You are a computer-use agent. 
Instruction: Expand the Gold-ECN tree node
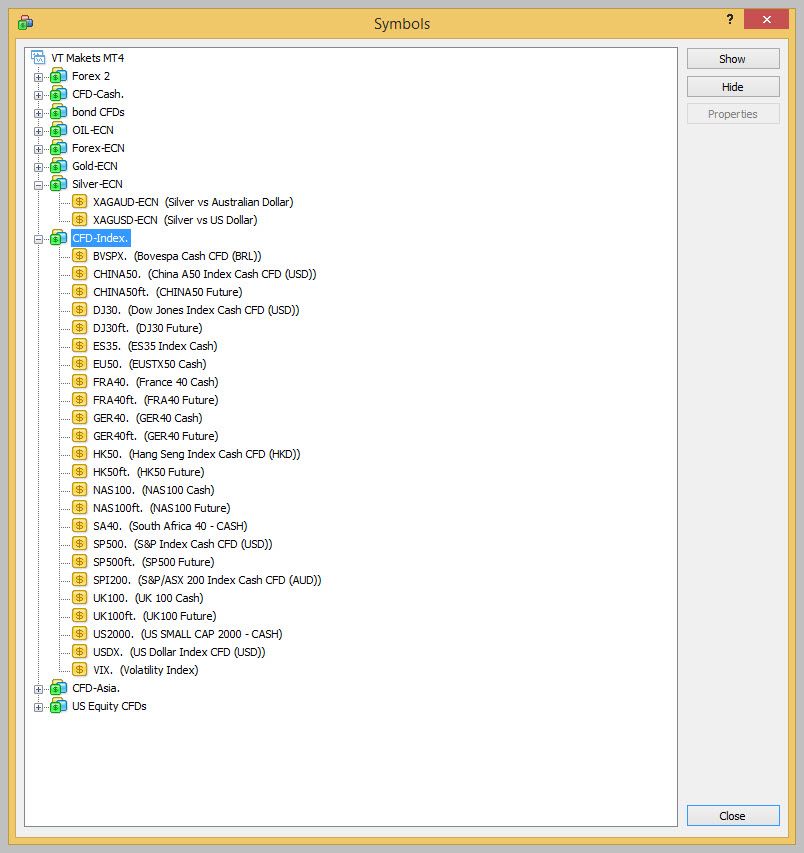[x=38, y=166]
